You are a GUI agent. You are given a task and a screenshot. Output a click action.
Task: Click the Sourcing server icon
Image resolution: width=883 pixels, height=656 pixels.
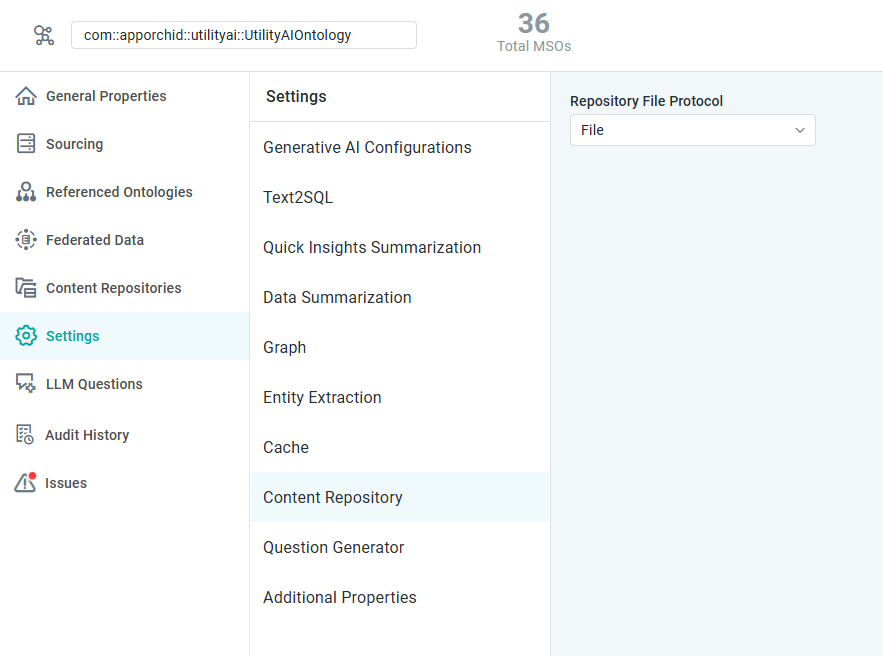[x=26, y=144]
